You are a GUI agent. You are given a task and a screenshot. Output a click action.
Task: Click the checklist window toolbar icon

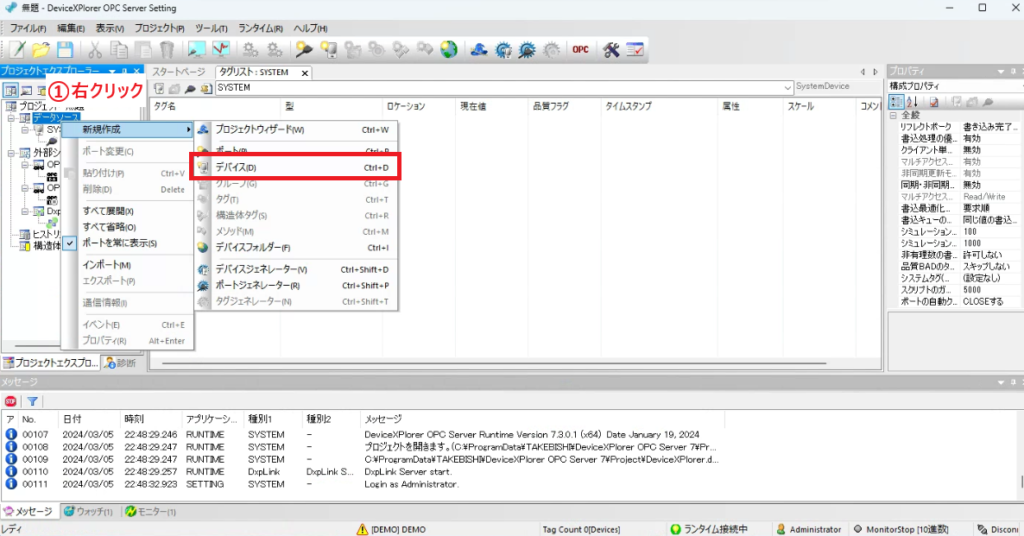635,50
